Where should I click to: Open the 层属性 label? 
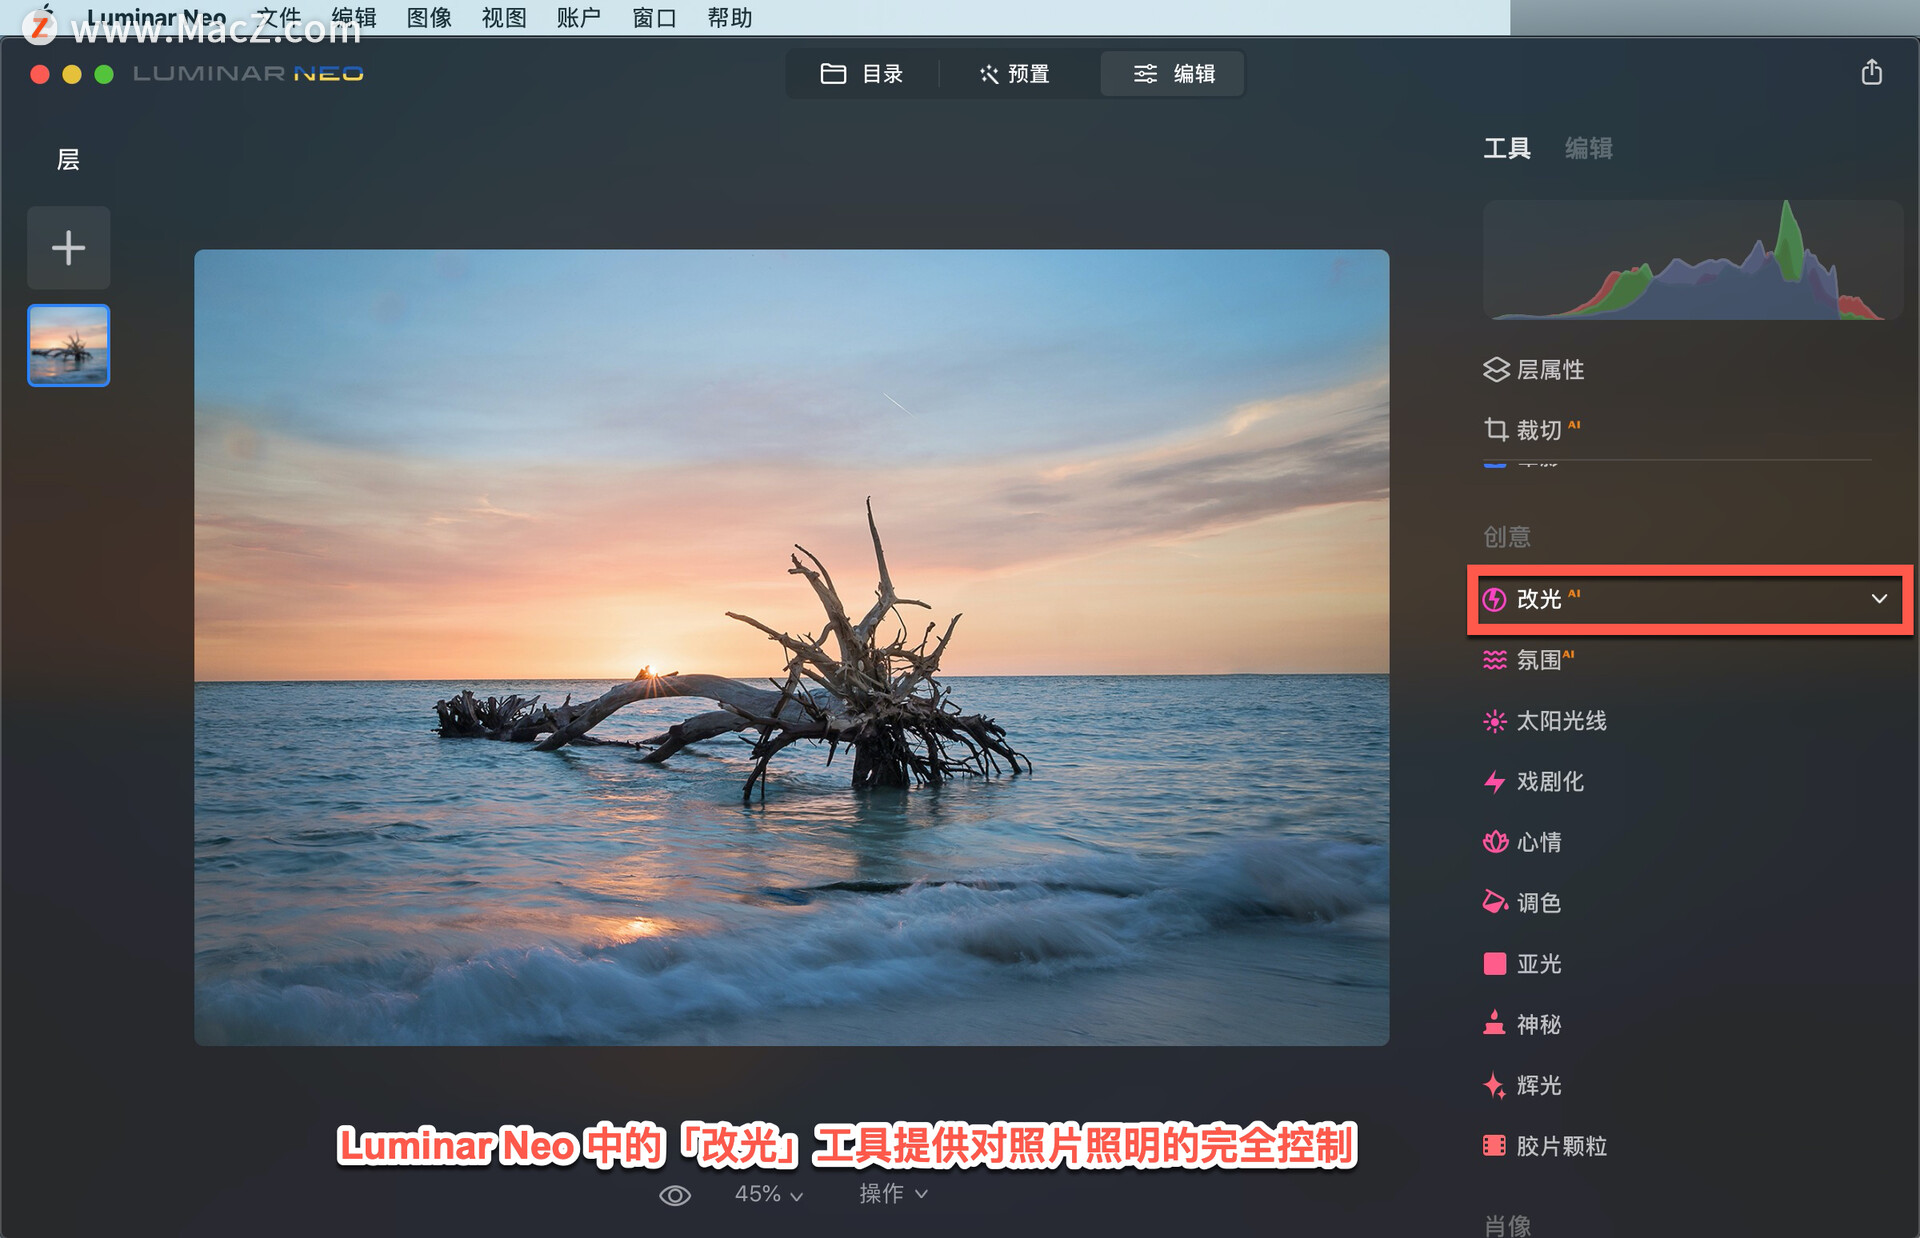coord(1550,370)
